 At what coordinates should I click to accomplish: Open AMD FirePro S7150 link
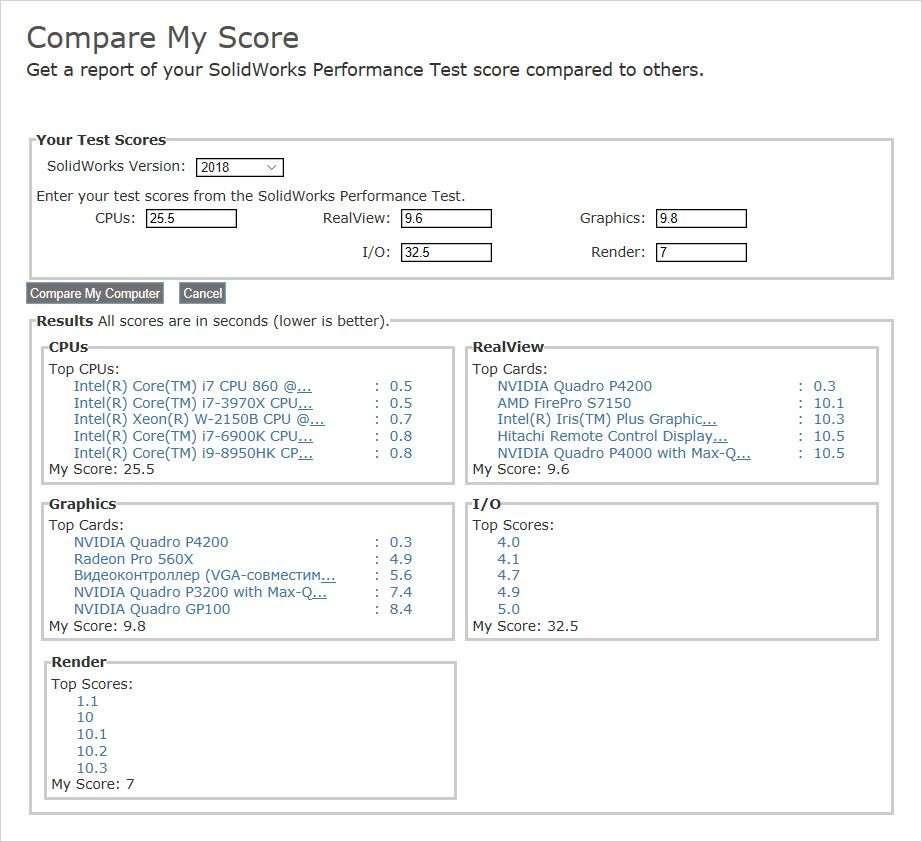tap(564, 403)
